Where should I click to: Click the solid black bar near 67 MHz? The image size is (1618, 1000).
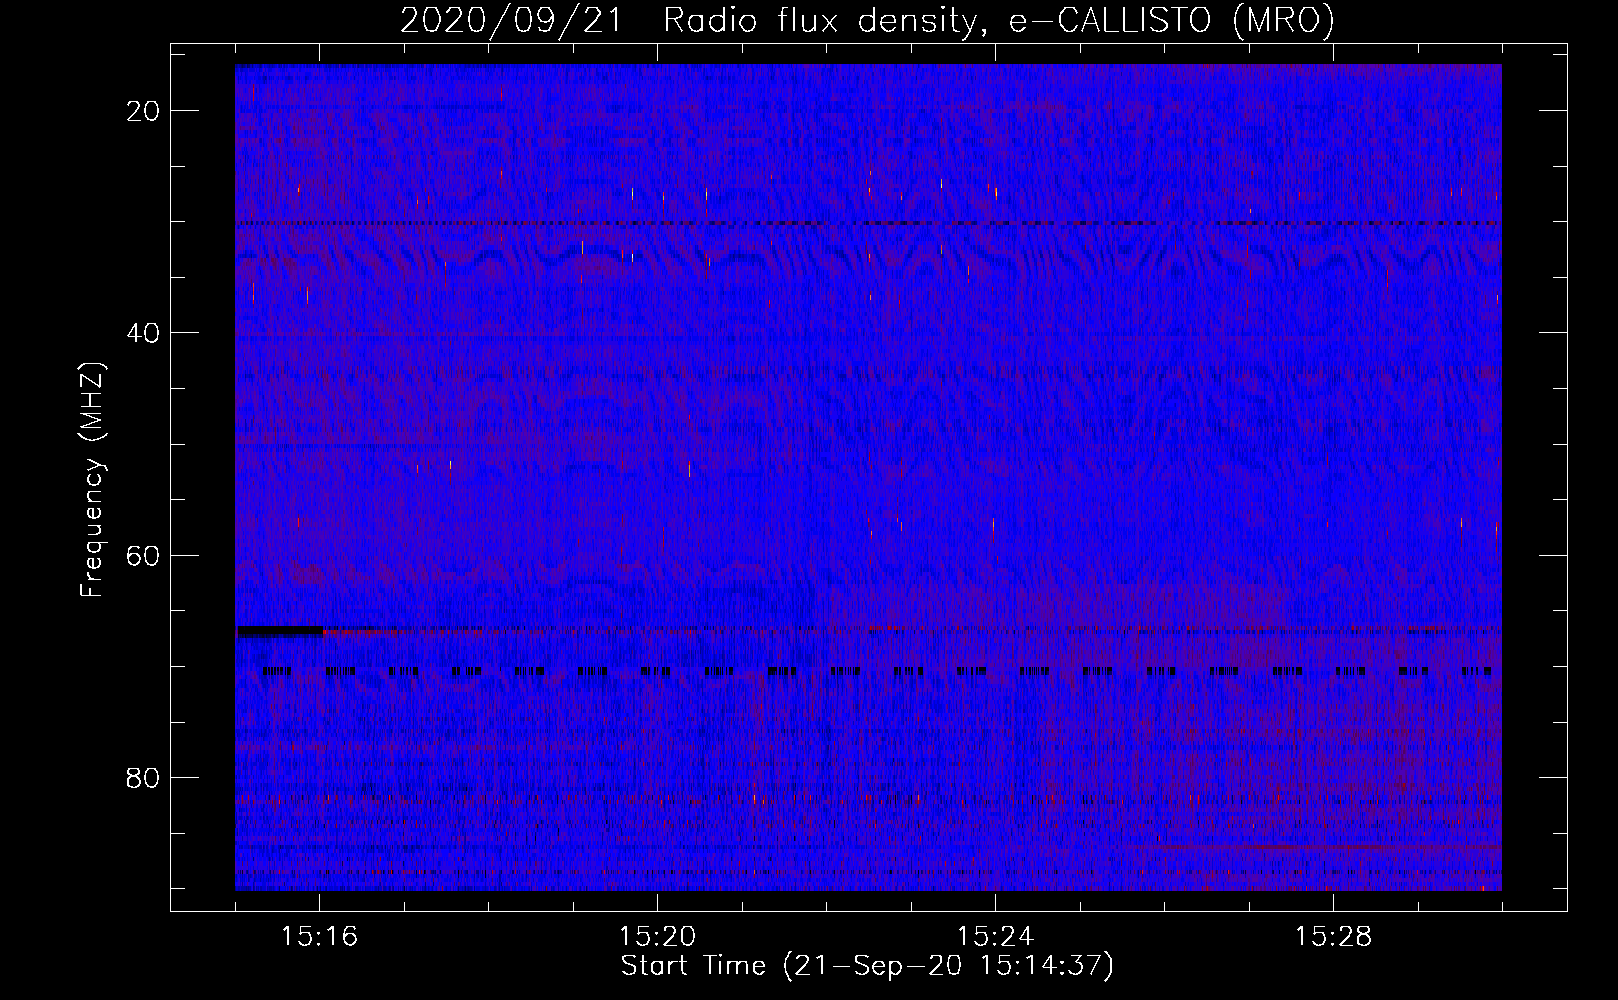[280, 631]
